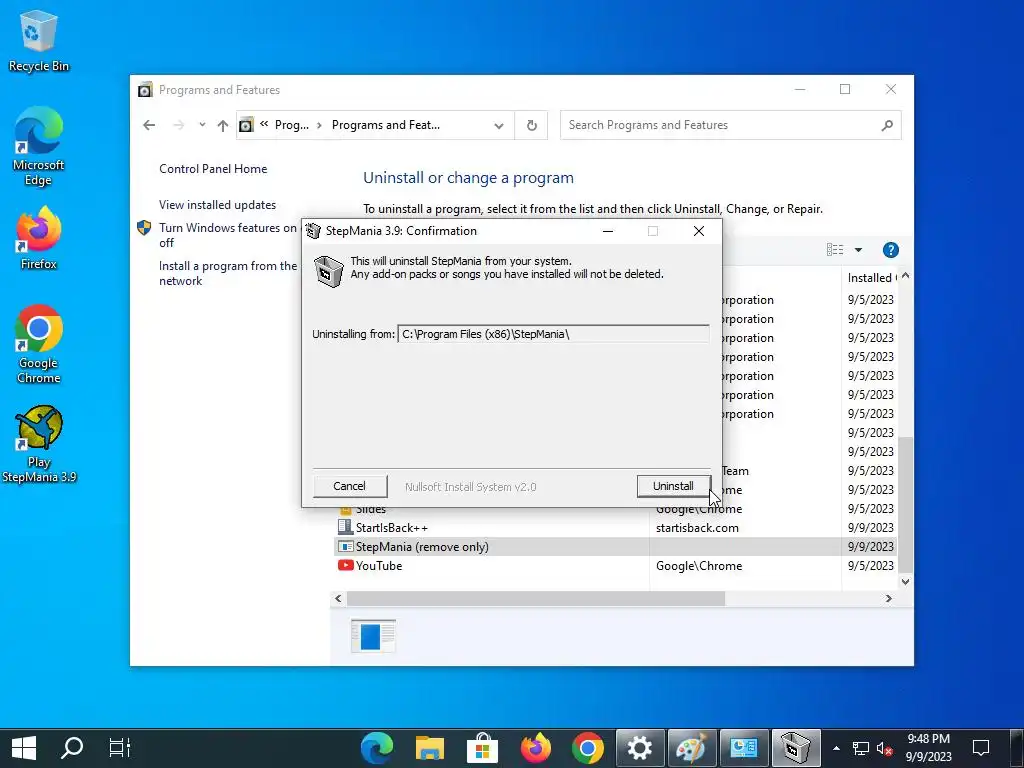Click the details pane program thumbnail
The height and width of the screenshot is (768, 1024).
click(373, 636)
